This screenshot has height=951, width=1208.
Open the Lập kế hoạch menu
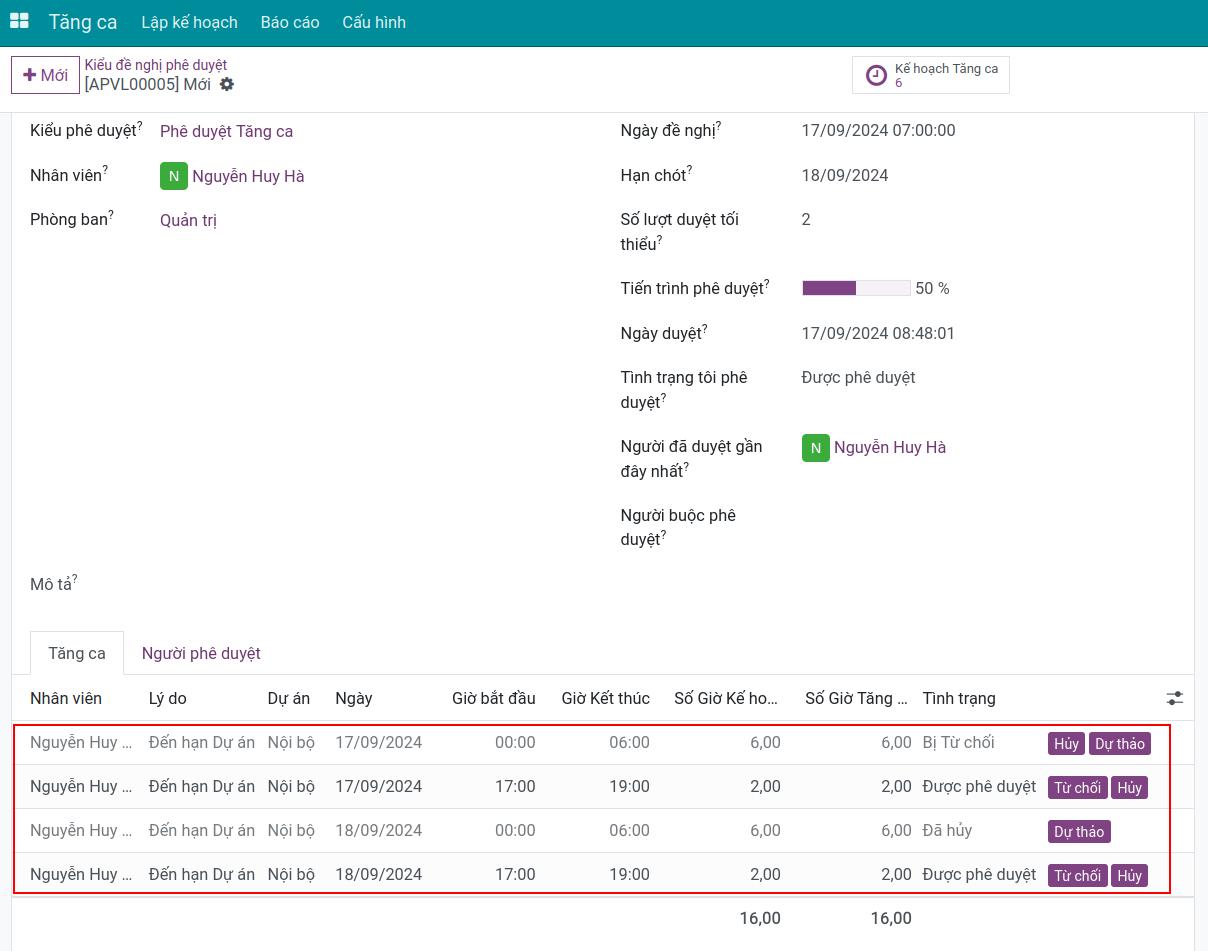[x=189, y=22]
